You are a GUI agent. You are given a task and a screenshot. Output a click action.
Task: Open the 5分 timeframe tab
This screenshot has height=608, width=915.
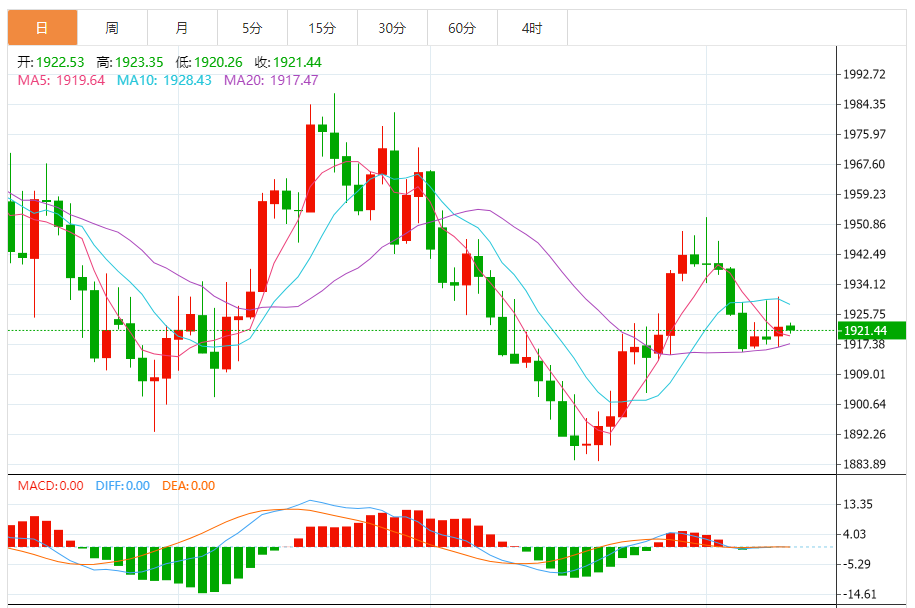pyautogui.click(x=252, y=27)
